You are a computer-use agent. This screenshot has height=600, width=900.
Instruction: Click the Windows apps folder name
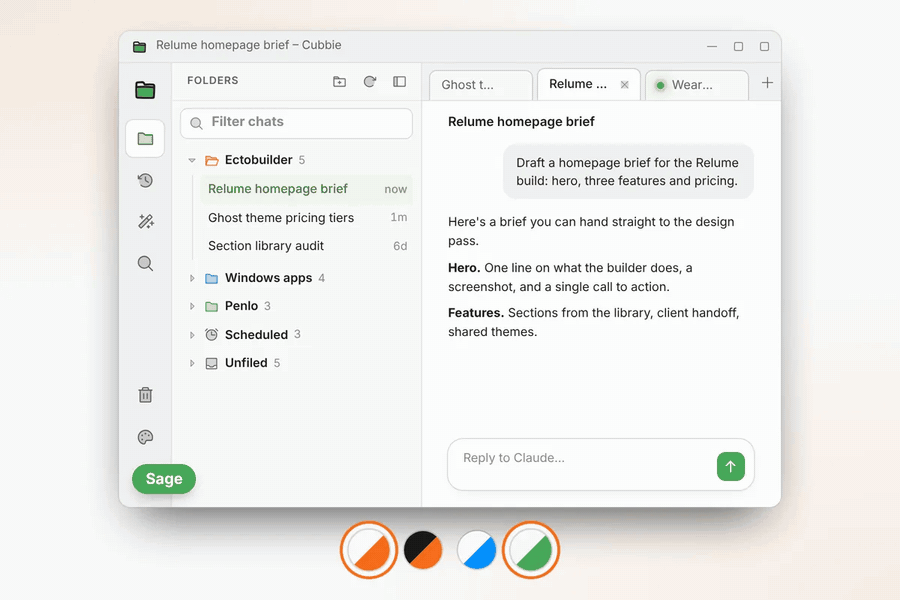coord(268,278)
